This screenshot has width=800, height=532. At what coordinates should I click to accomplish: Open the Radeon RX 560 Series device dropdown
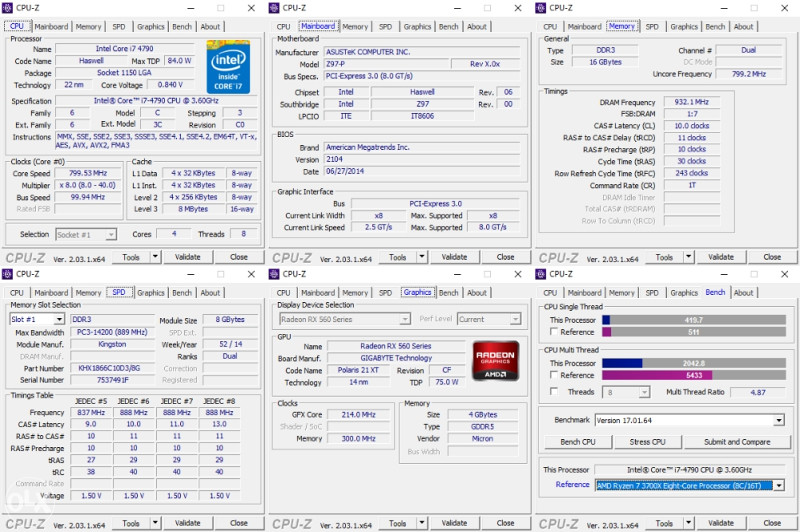[x=405, y=319]
